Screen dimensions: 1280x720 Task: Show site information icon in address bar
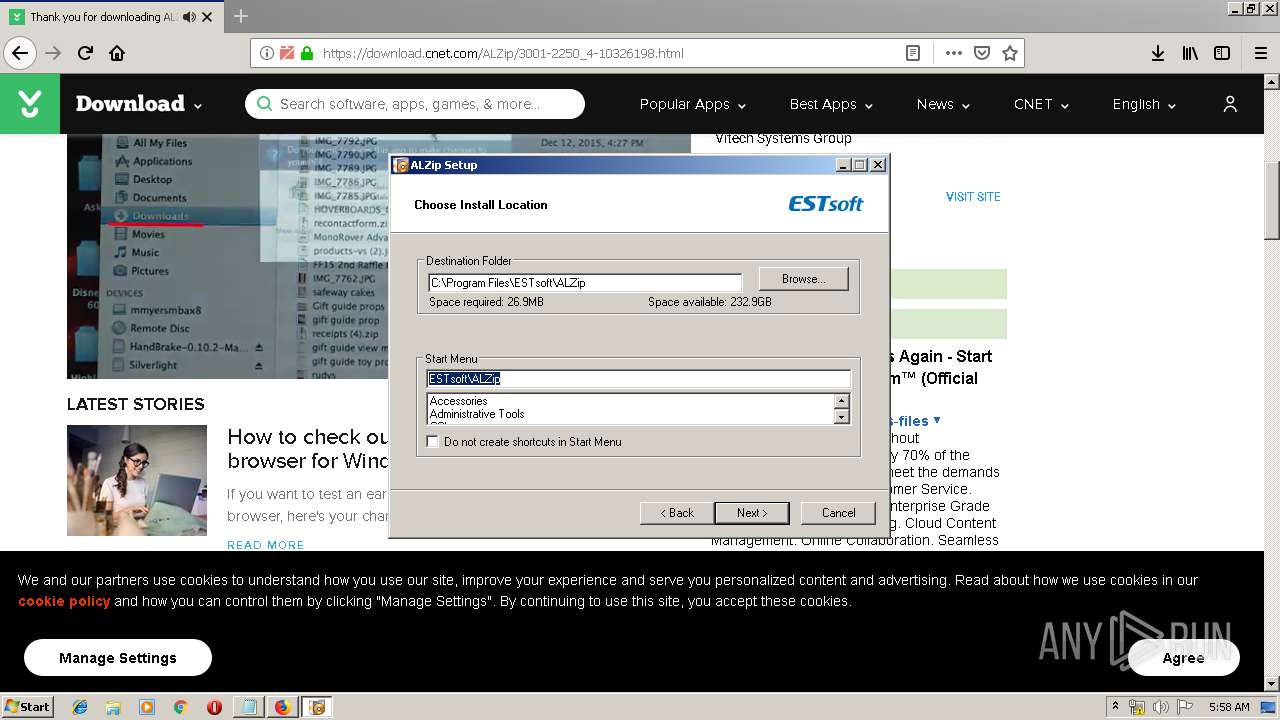(266, 53)
